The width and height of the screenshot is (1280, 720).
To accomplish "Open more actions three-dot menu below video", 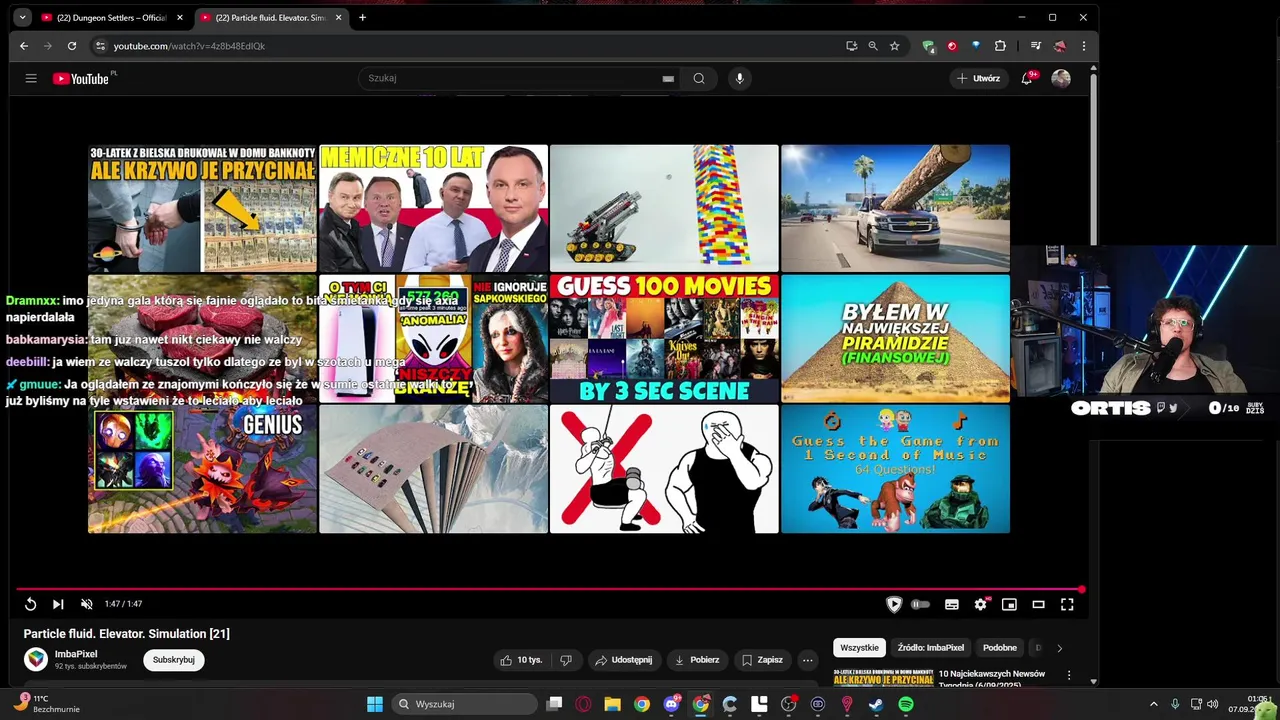I will pyautogui.click(x=807, y=660).
